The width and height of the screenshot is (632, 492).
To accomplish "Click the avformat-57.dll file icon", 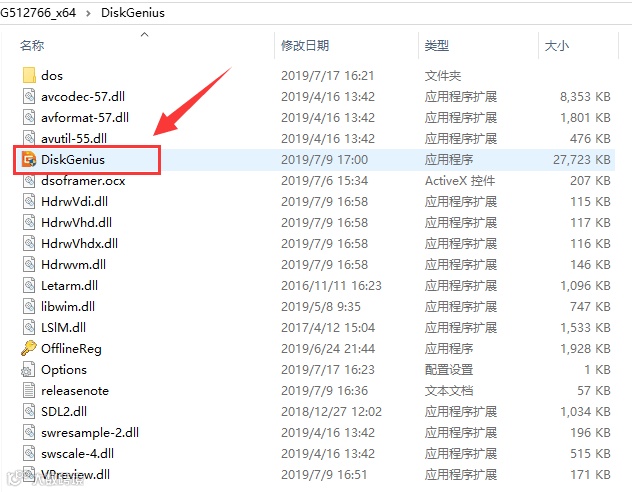I will (29, 117).
